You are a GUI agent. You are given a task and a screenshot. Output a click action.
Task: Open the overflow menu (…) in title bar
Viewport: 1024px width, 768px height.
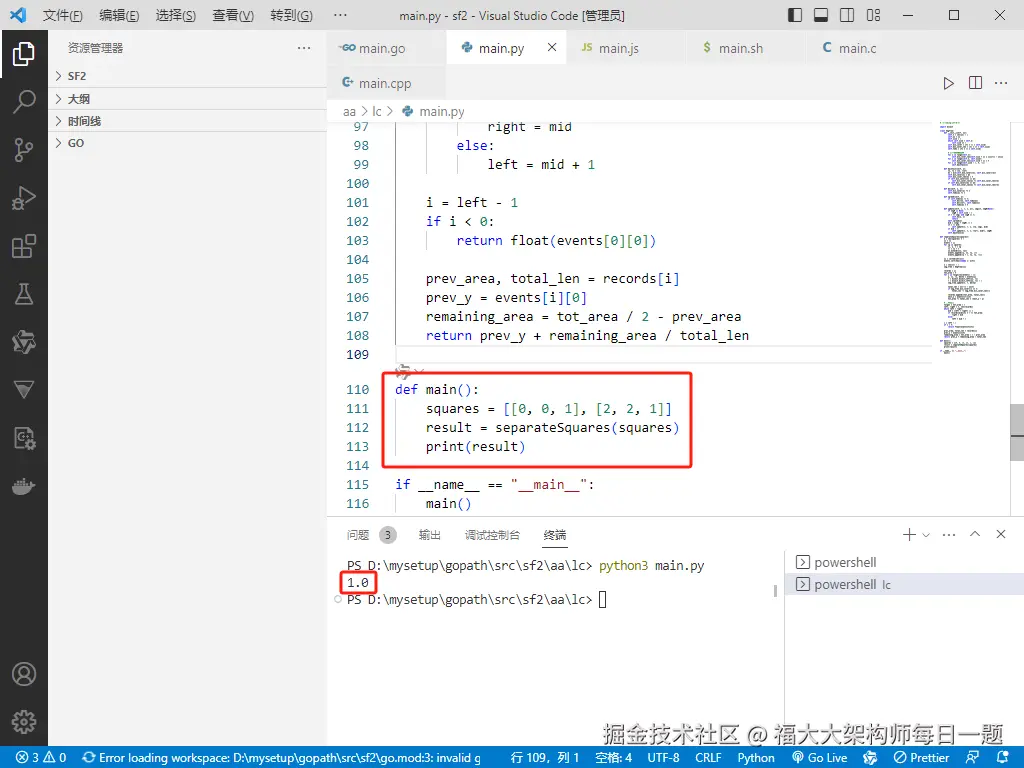[340, 15]
